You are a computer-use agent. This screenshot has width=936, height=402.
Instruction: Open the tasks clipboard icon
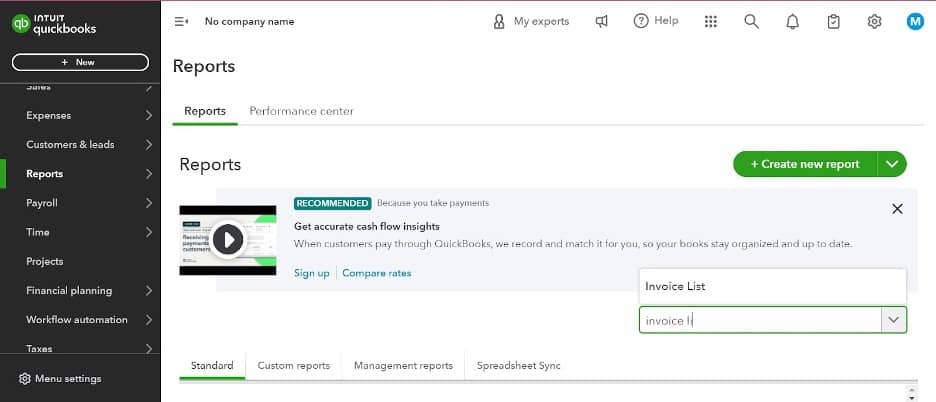click(834, 21)
